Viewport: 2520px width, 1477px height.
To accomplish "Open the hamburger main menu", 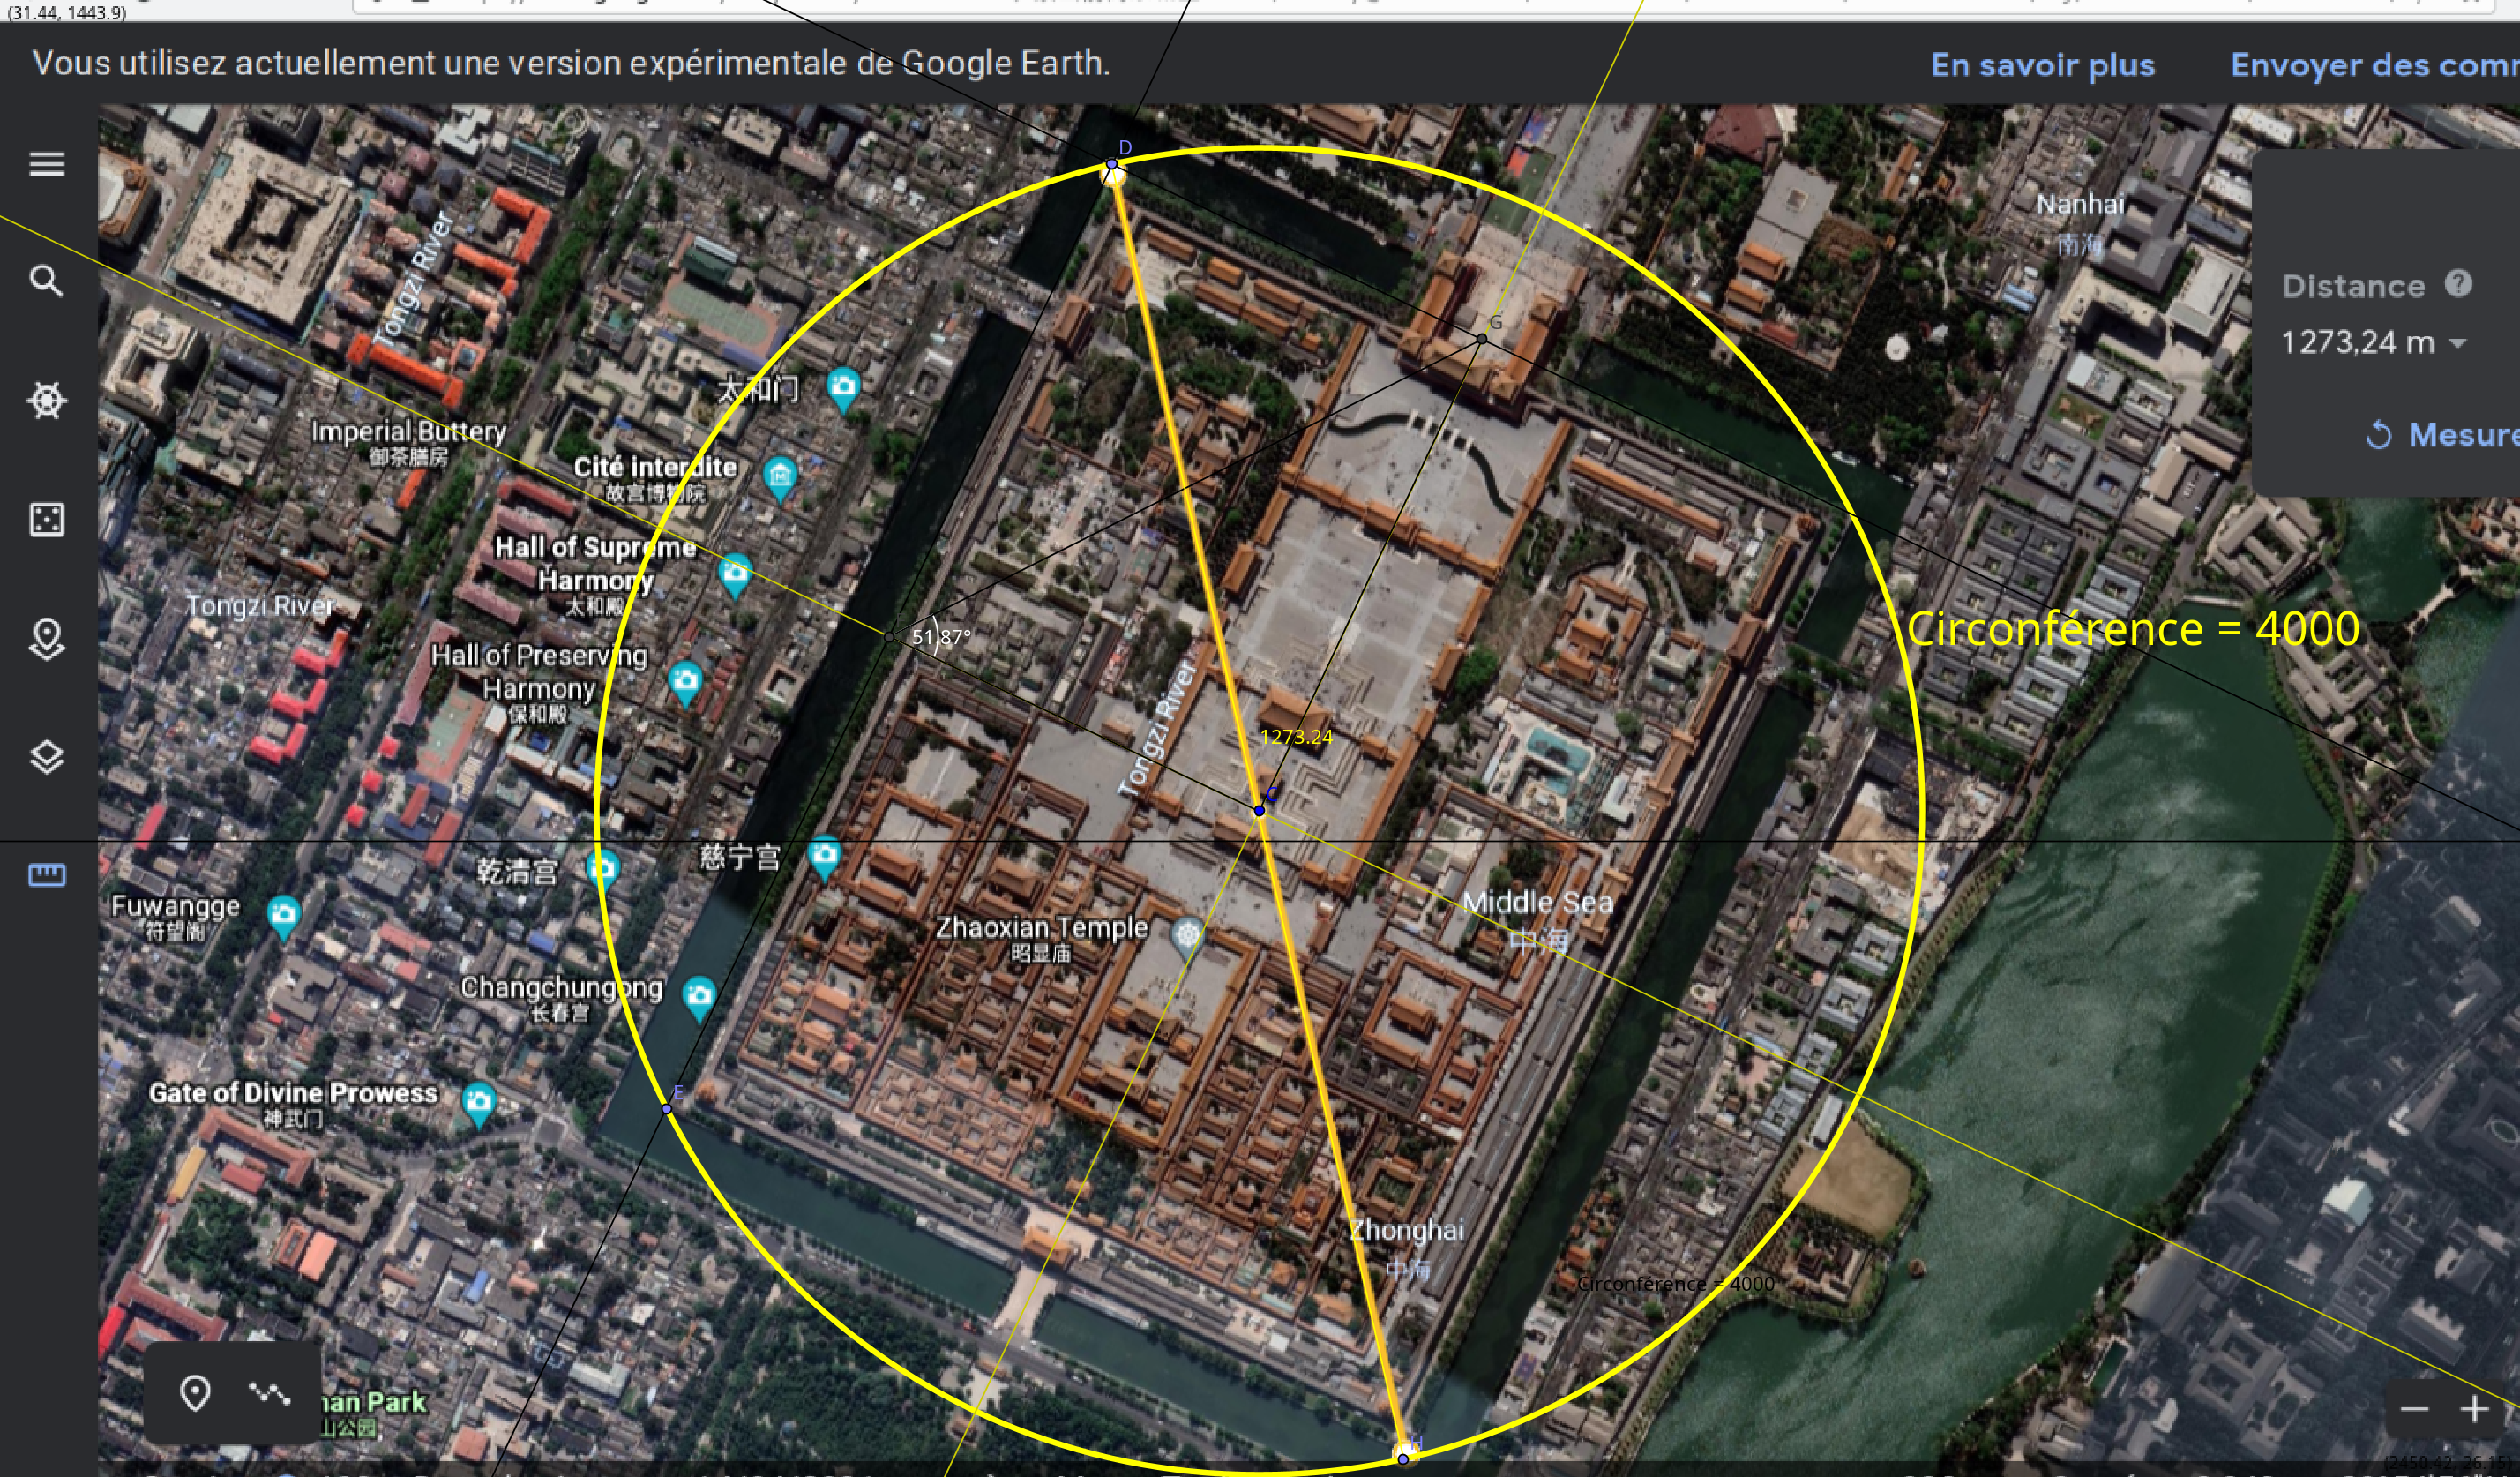I will (x=46, y=164).
